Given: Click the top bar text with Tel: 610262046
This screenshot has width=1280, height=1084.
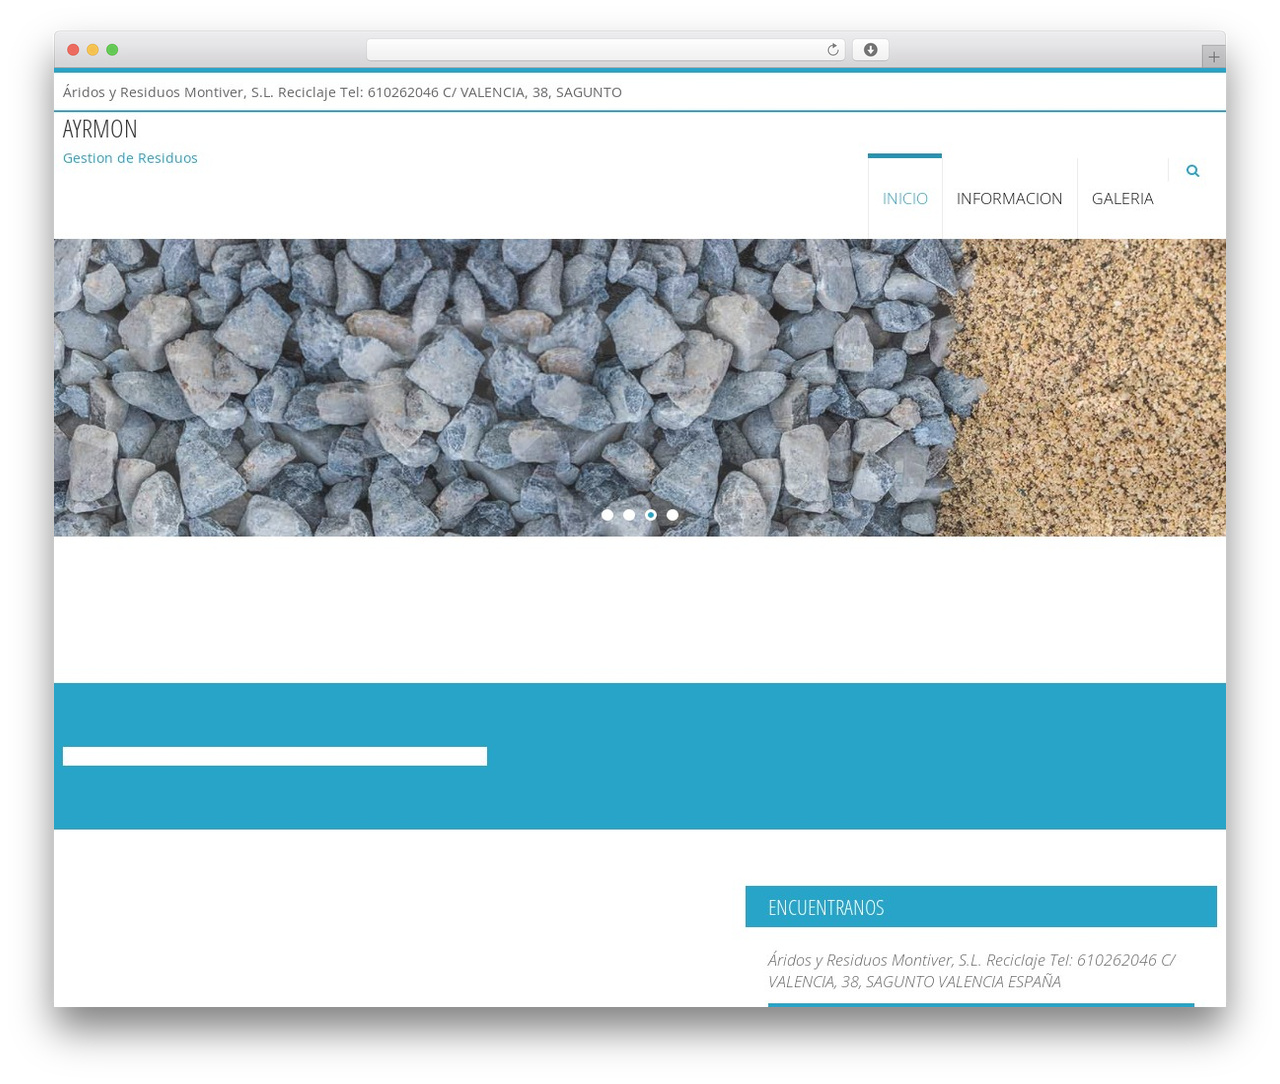Looking at the screenshot, I should coord(342,92).
